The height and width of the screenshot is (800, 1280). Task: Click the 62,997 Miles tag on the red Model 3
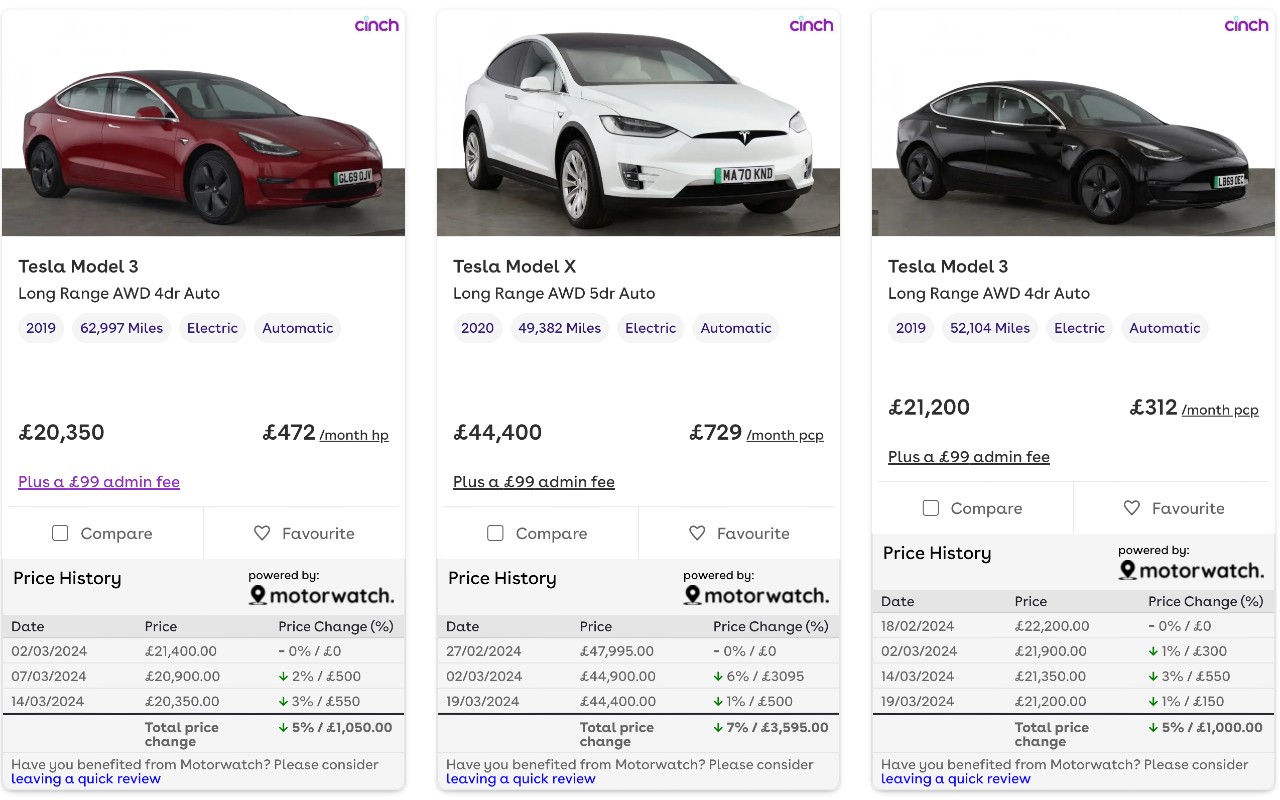coord(121,328)
